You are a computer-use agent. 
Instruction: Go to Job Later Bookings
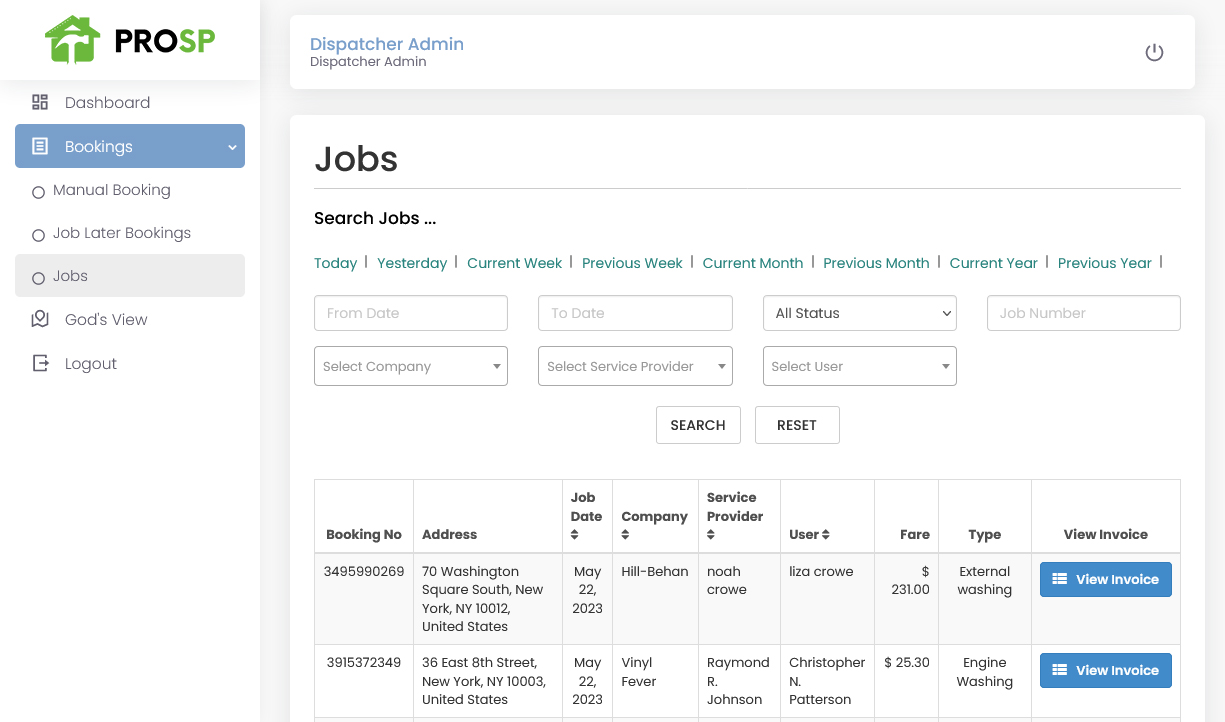click(122, 233)
